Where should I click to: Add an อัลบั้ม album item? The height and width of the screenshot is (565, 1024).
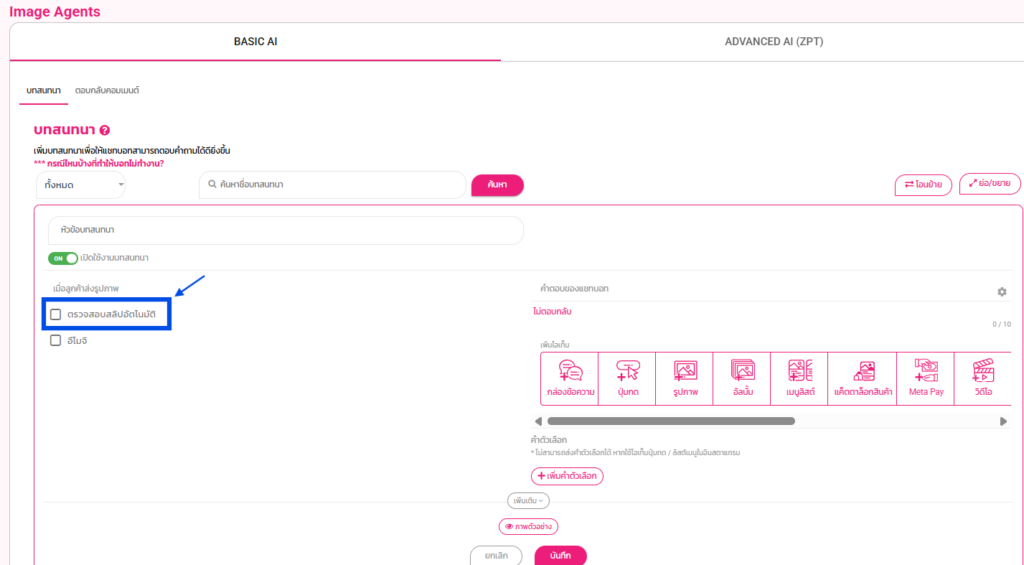(x=742, y=379)
